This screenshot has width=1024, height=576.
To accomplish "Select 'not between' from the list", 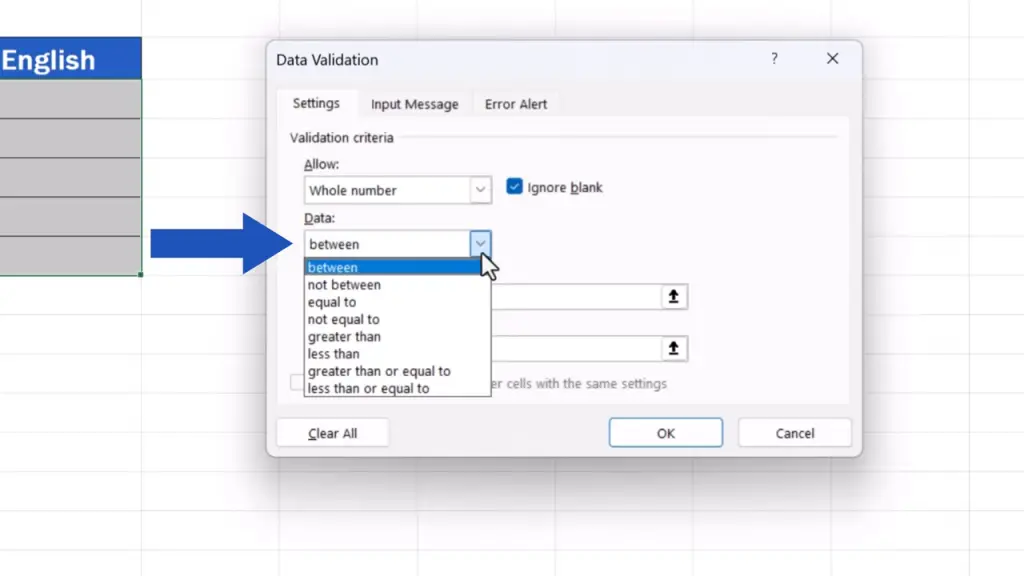I will 344,285.
